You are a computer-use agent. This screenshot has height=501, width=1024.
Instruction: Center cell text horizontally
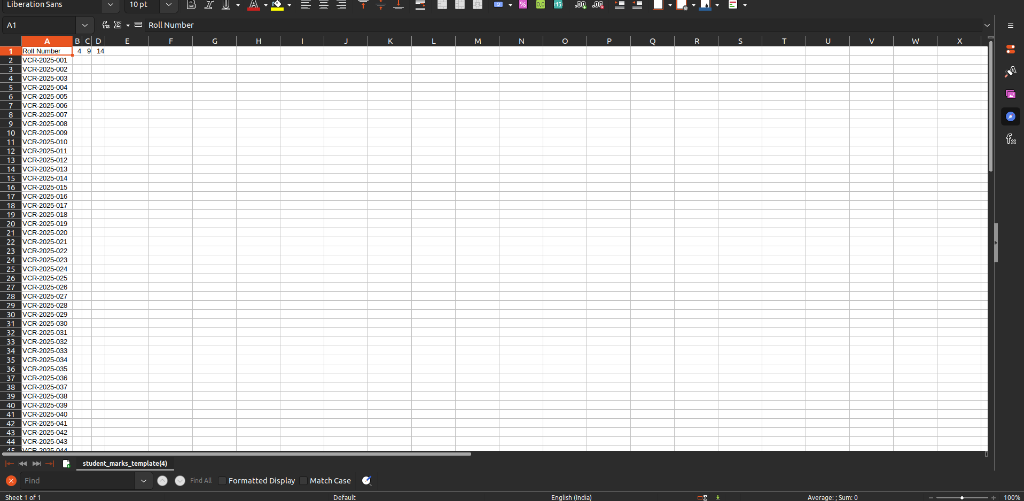(x=323, y=5)
